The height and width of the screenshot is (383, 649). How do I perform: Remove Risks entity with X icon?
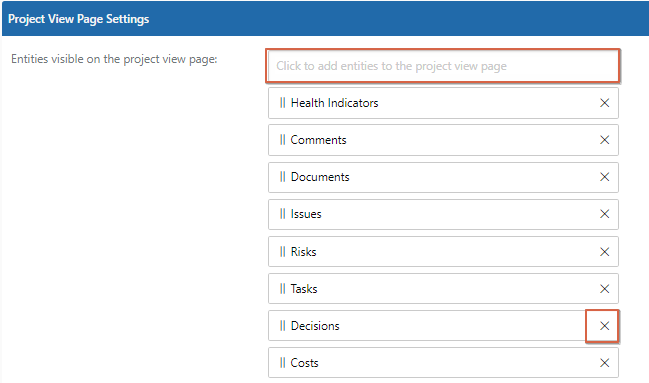pyautogui.click(x=604, y=252)
